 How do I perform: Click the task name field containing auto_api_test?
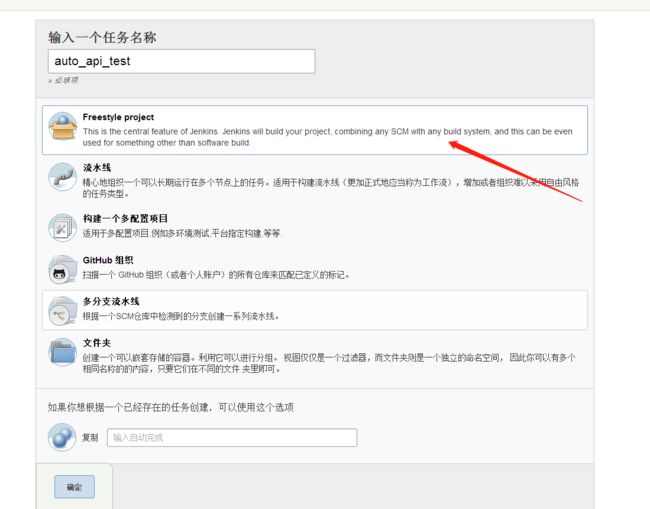[182, 61]
